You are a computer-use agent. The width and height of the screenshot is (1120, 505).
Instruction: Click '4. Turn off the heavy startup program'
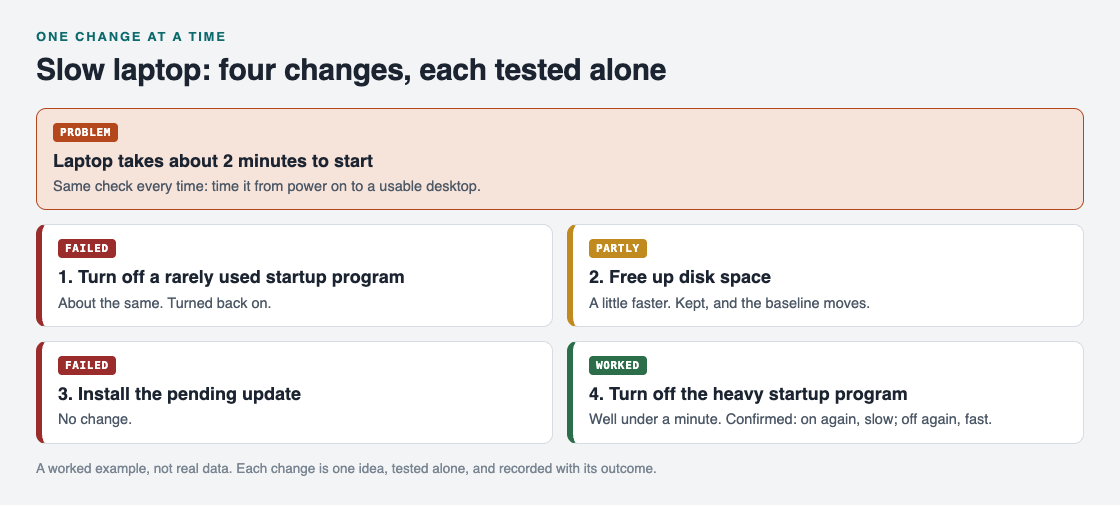[748, 394]
